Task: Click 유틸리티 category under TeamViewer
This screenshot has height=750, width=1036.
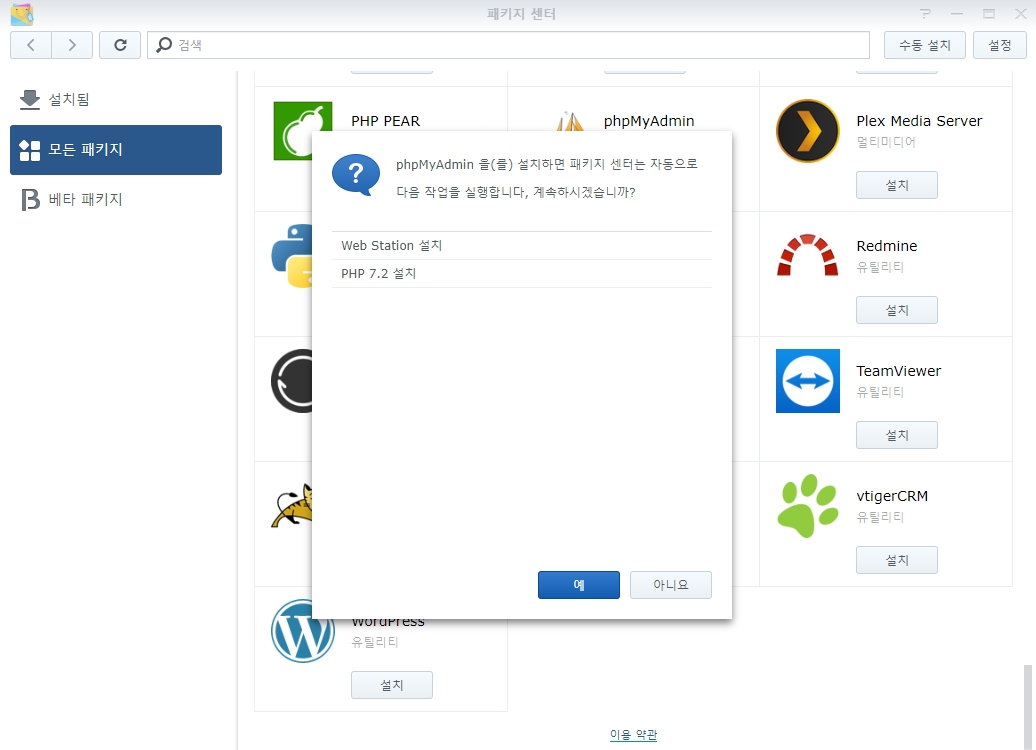Action: 880,392
